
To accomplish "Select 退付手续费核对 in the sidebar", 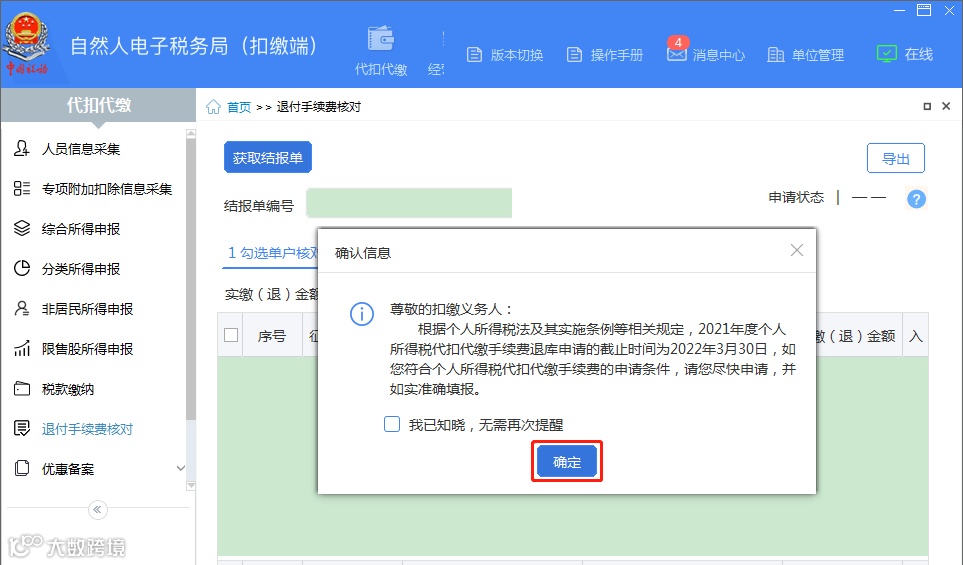I will (87, 429).
